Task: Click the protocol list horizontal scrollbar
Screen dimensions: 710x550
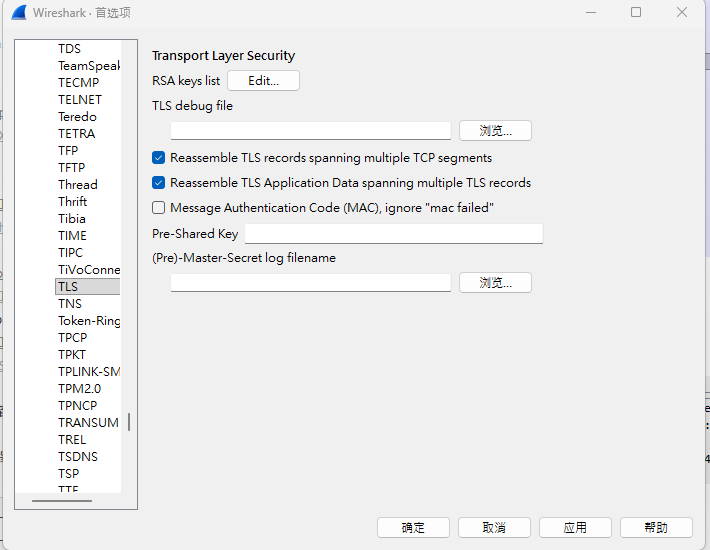Action: (62, 501)
